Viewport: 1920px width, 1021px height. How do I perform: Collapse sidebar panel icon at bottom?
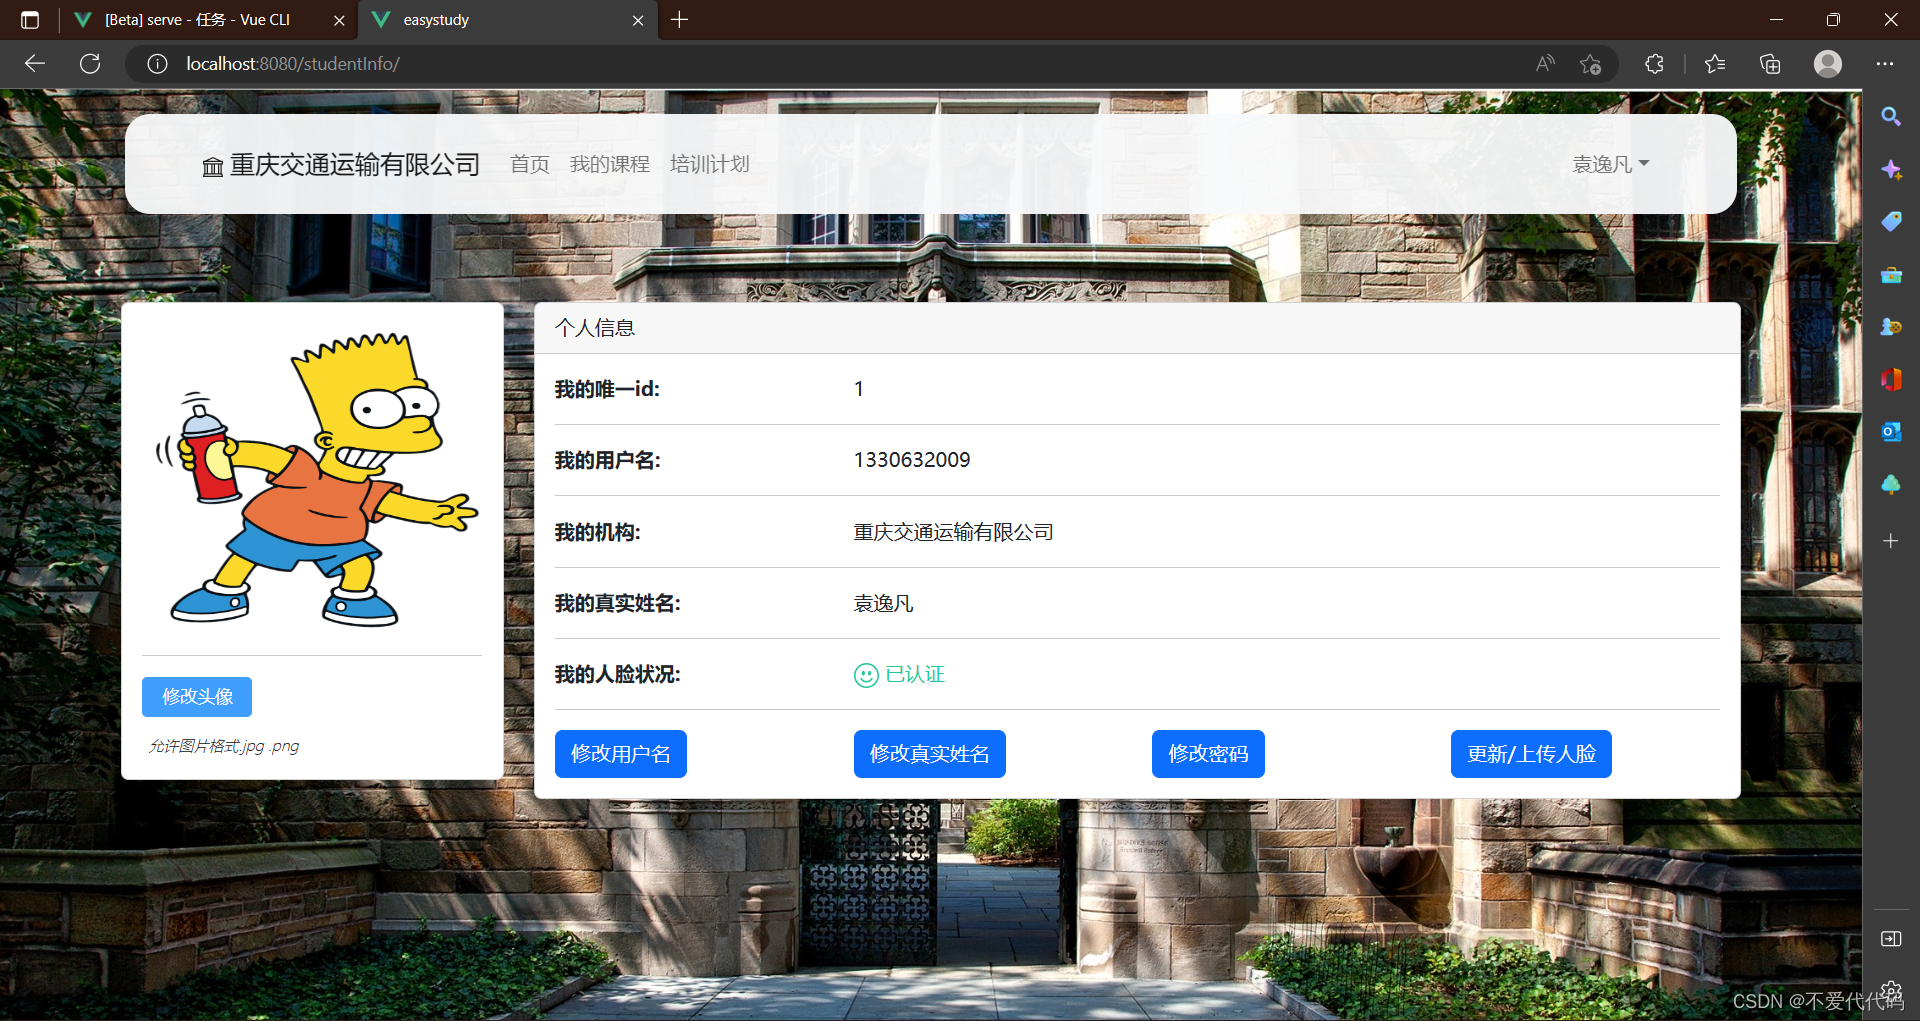[1891, 938]
